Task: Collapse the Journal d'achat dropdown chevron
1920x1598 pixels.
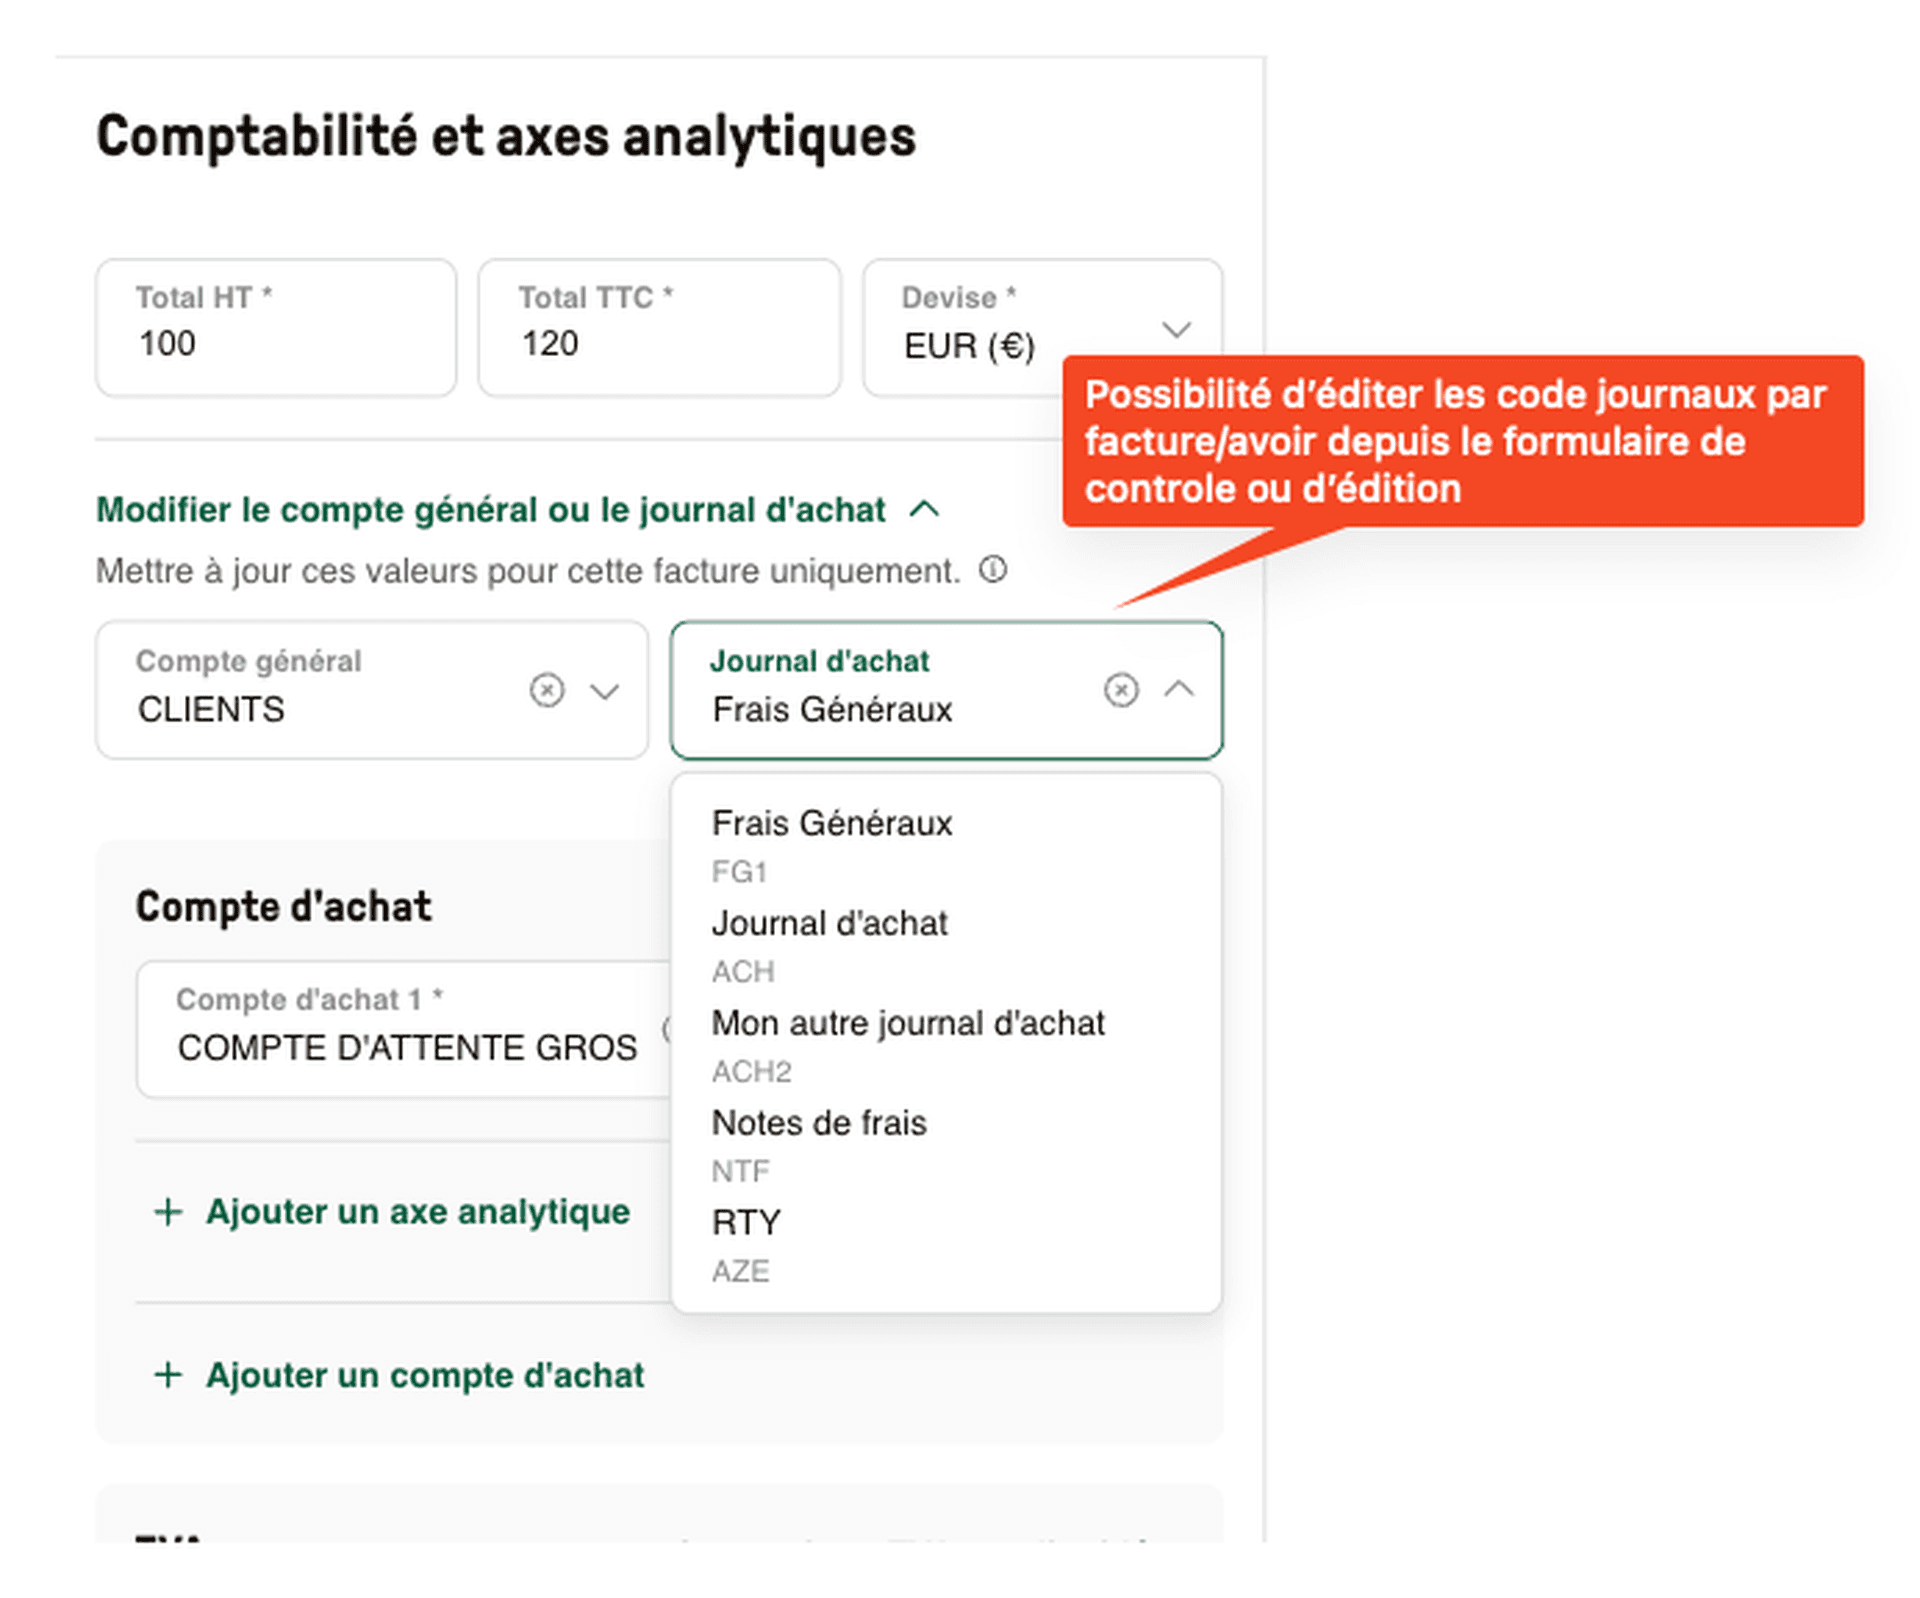Action: tap(1179, 689)
